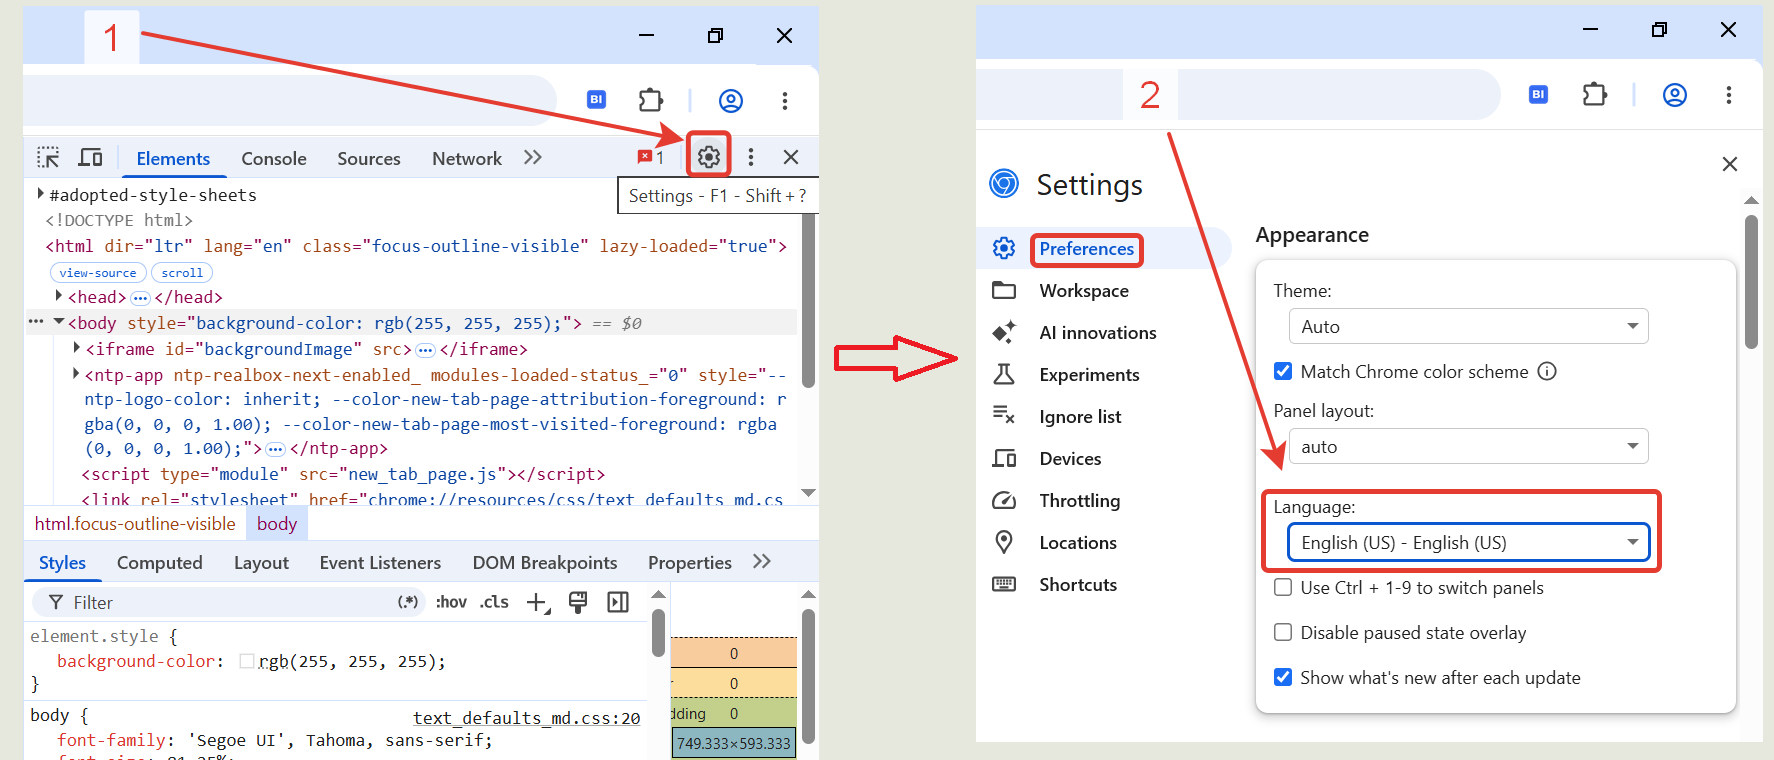Toggle the computed styles sidebar icon

[x=618, y=602]
